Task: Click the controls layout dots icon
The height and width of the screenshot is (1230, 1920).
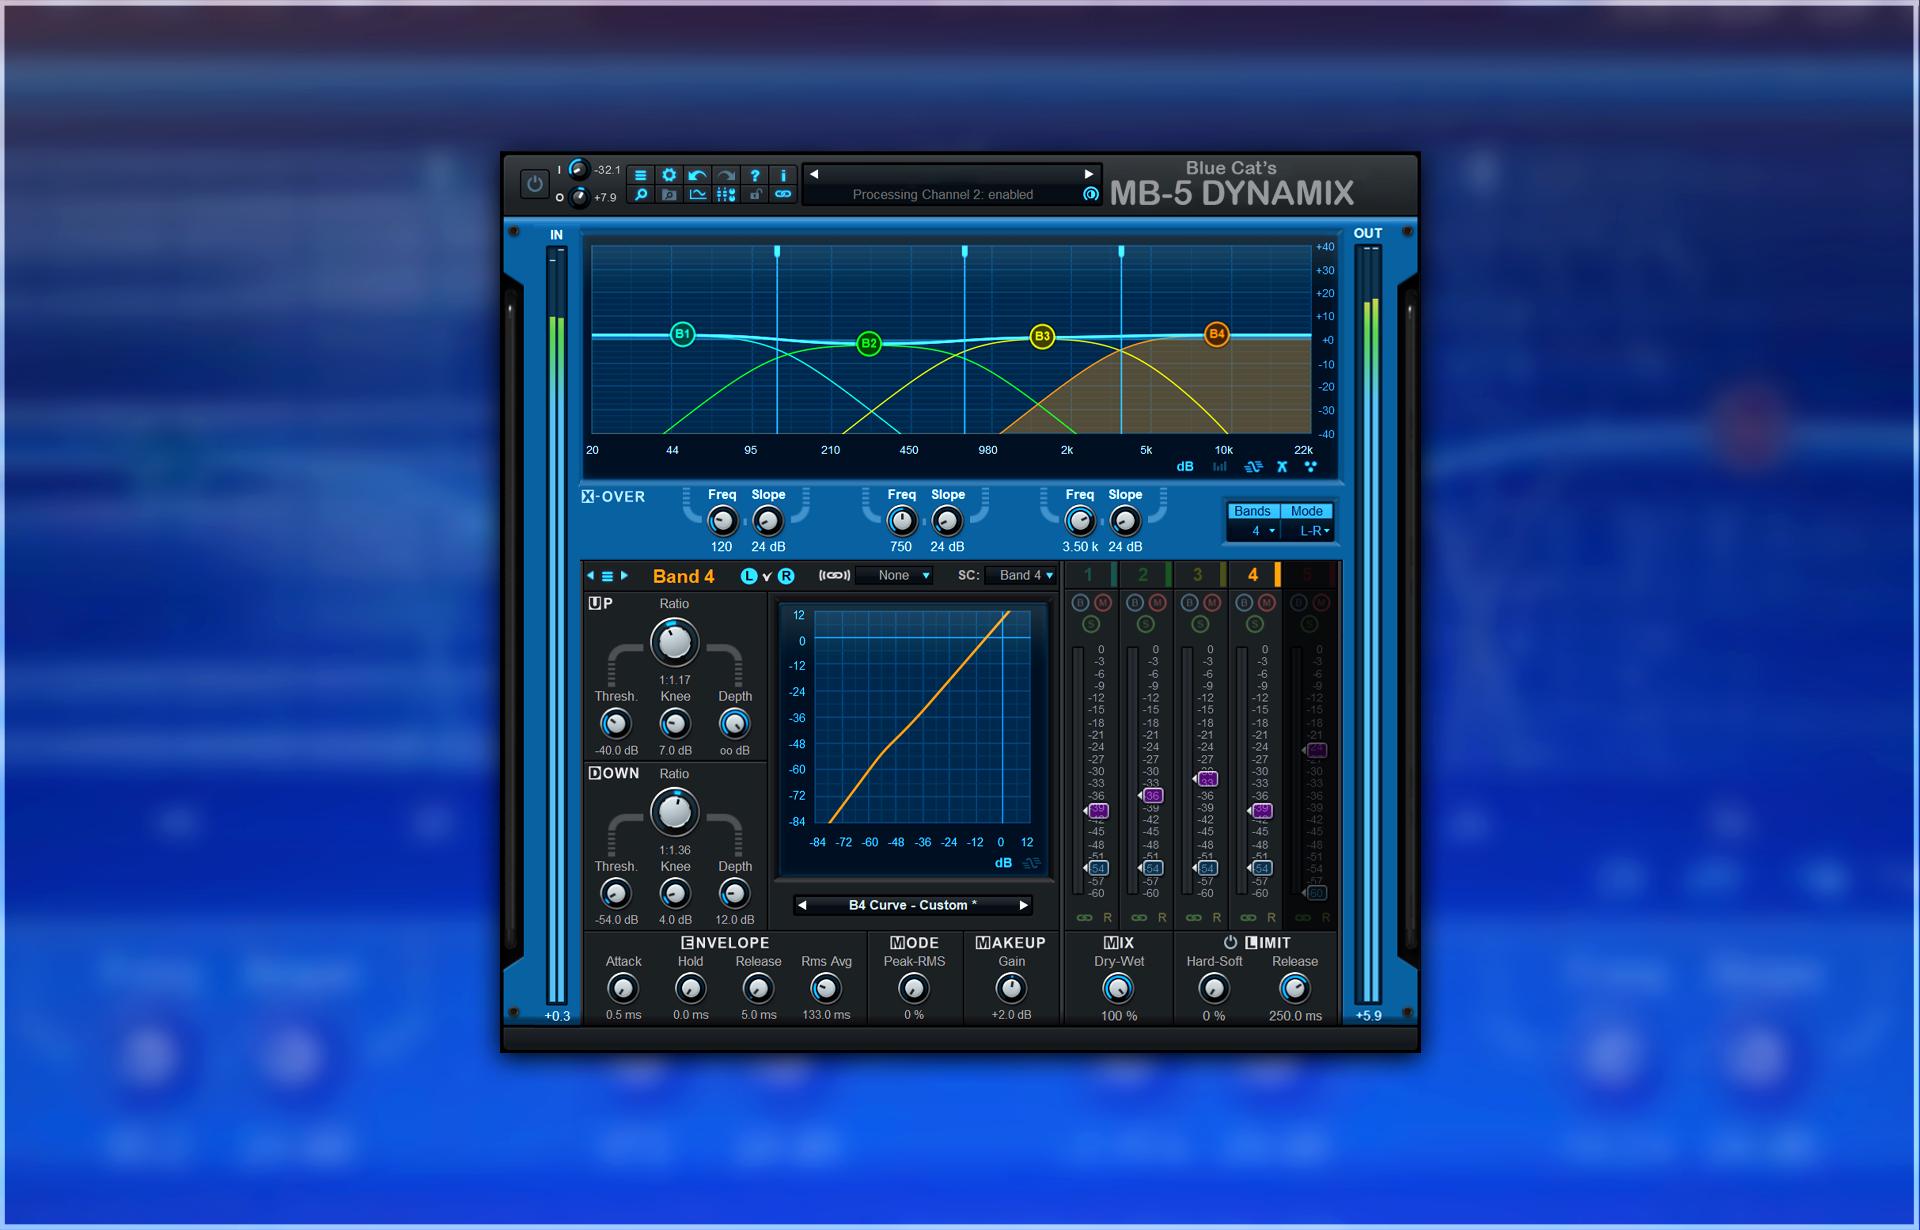Action: tap(726, 195)
